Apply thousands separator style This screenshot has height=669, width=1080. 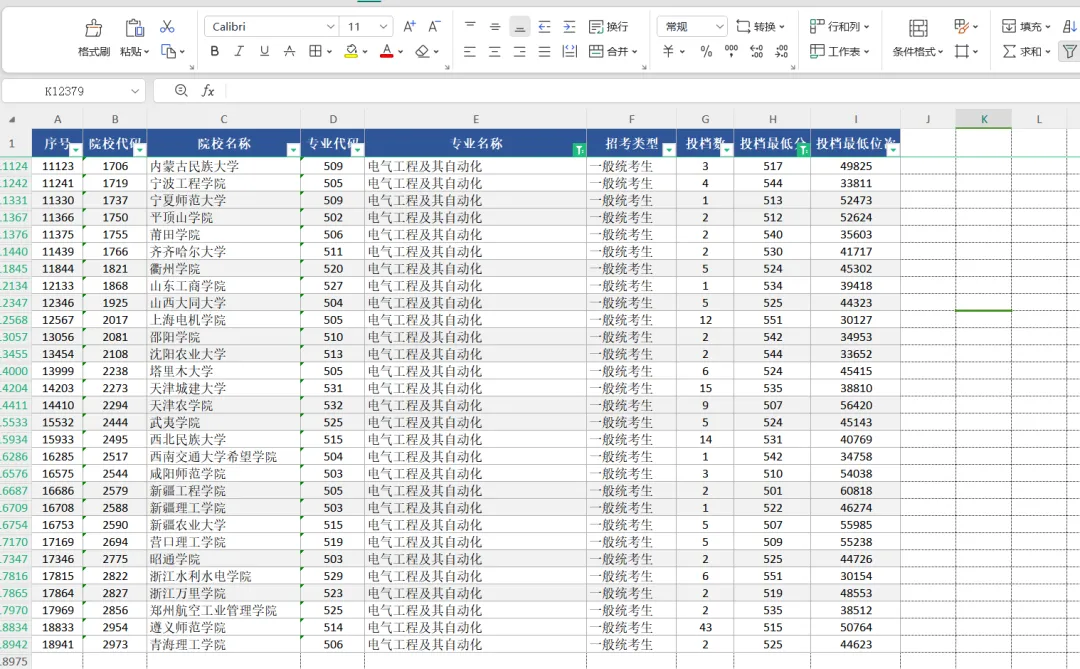pos(731,51)
